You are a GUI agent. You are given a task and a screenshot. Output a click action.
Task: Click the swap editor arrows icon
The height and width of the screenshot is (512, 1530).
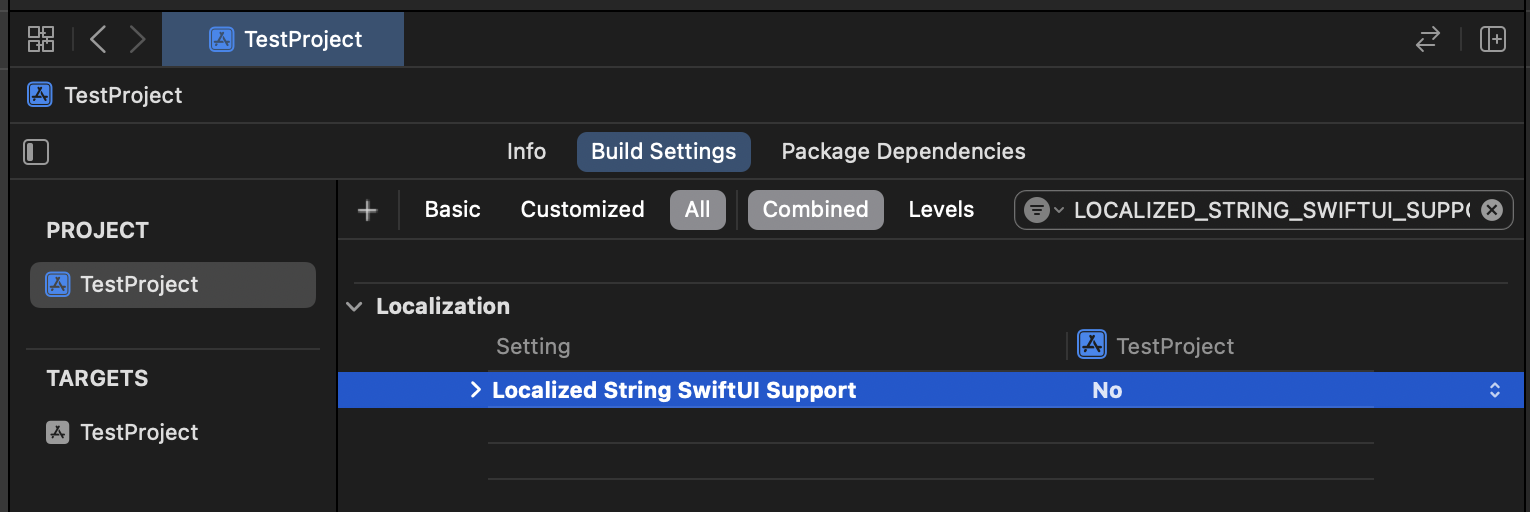1428,40
